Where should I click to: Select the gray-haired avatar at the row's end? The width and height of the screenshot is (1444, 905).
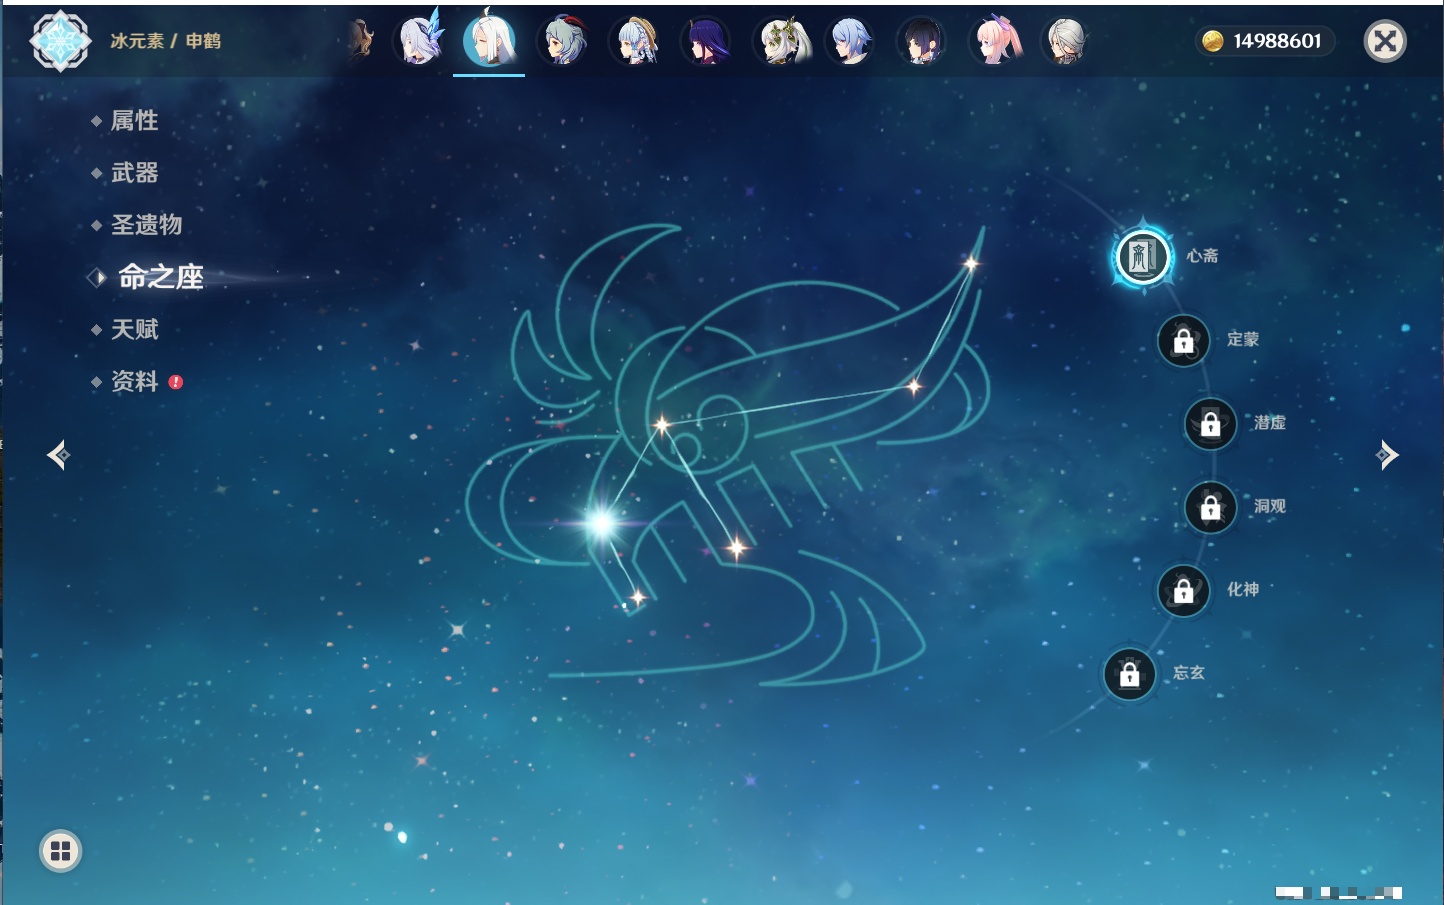click(1065, 41)
